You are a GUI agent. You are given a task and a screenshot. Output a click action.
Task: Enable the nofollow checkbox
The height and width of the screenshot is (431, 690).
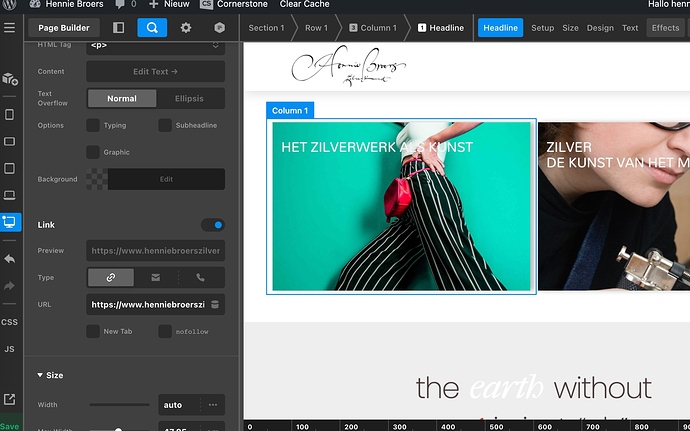pyautogui.click(x=165, y=331)
